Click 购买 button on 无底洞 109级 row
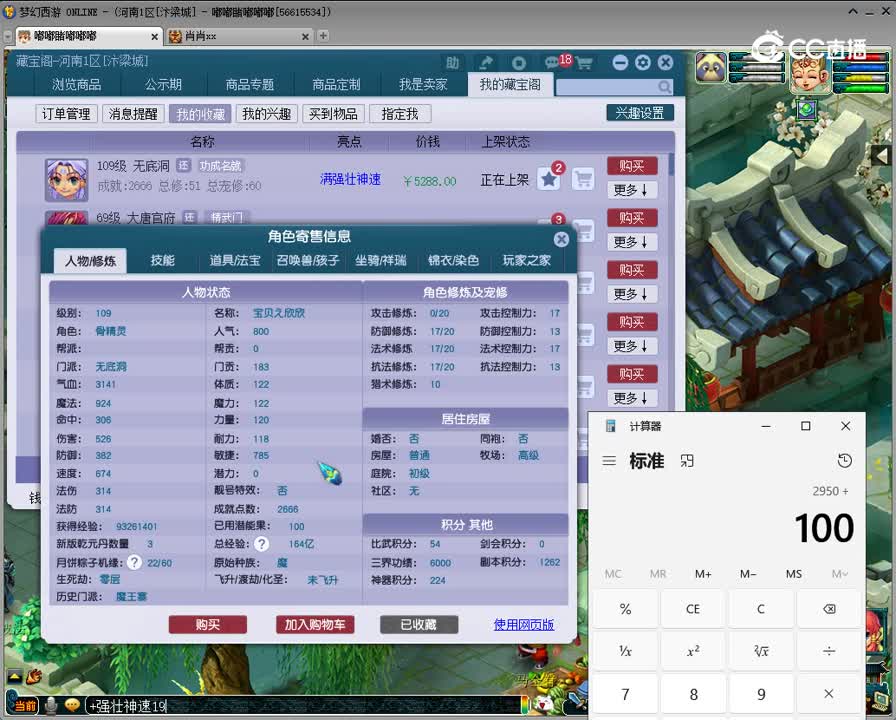The image size is (896, 720). pyautogui.click(x=631, y=166)
